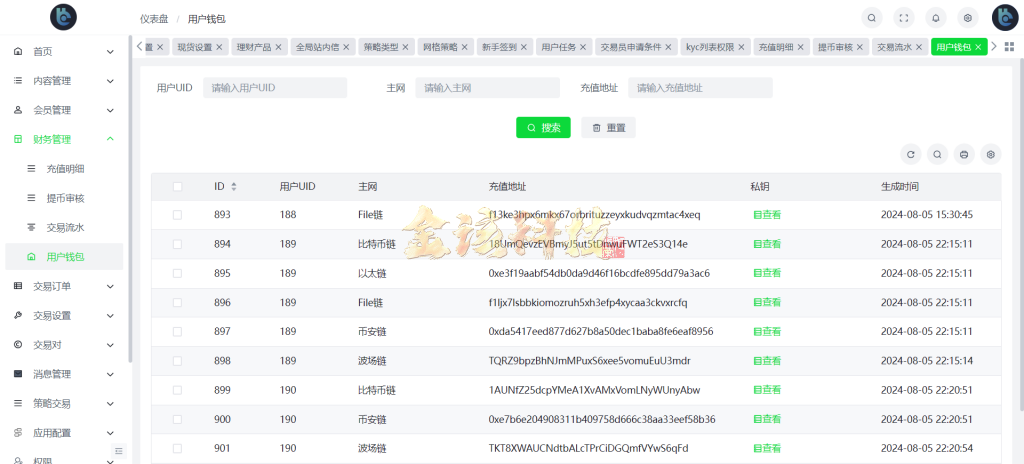Expand the 首页 sidebar menu chevron
The image size is (1024, 464).
click(110, 52)
